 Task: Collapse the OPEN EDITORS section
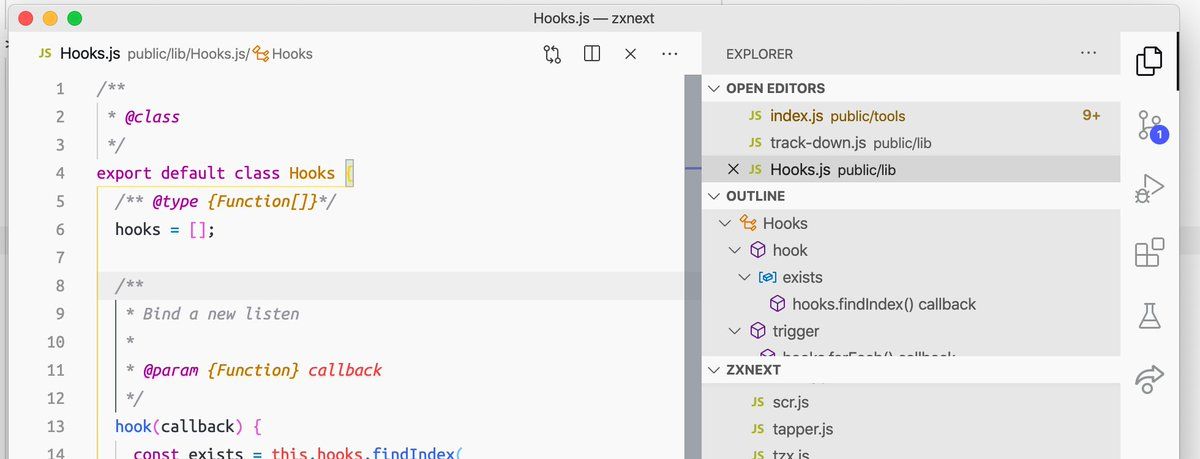714,88
